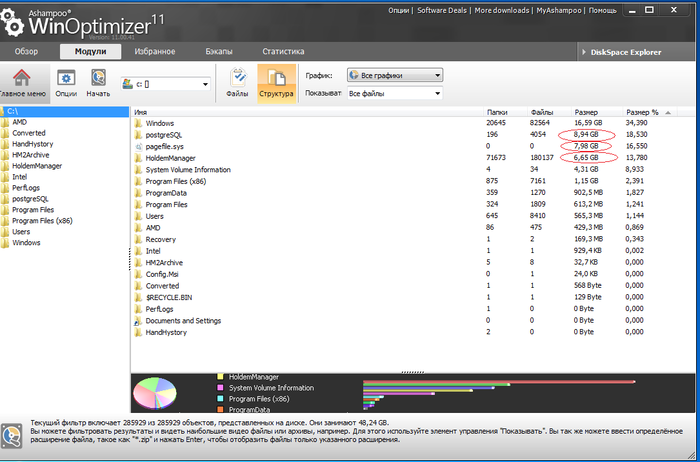Click the disk icon in the status bar

coord(12,435)
